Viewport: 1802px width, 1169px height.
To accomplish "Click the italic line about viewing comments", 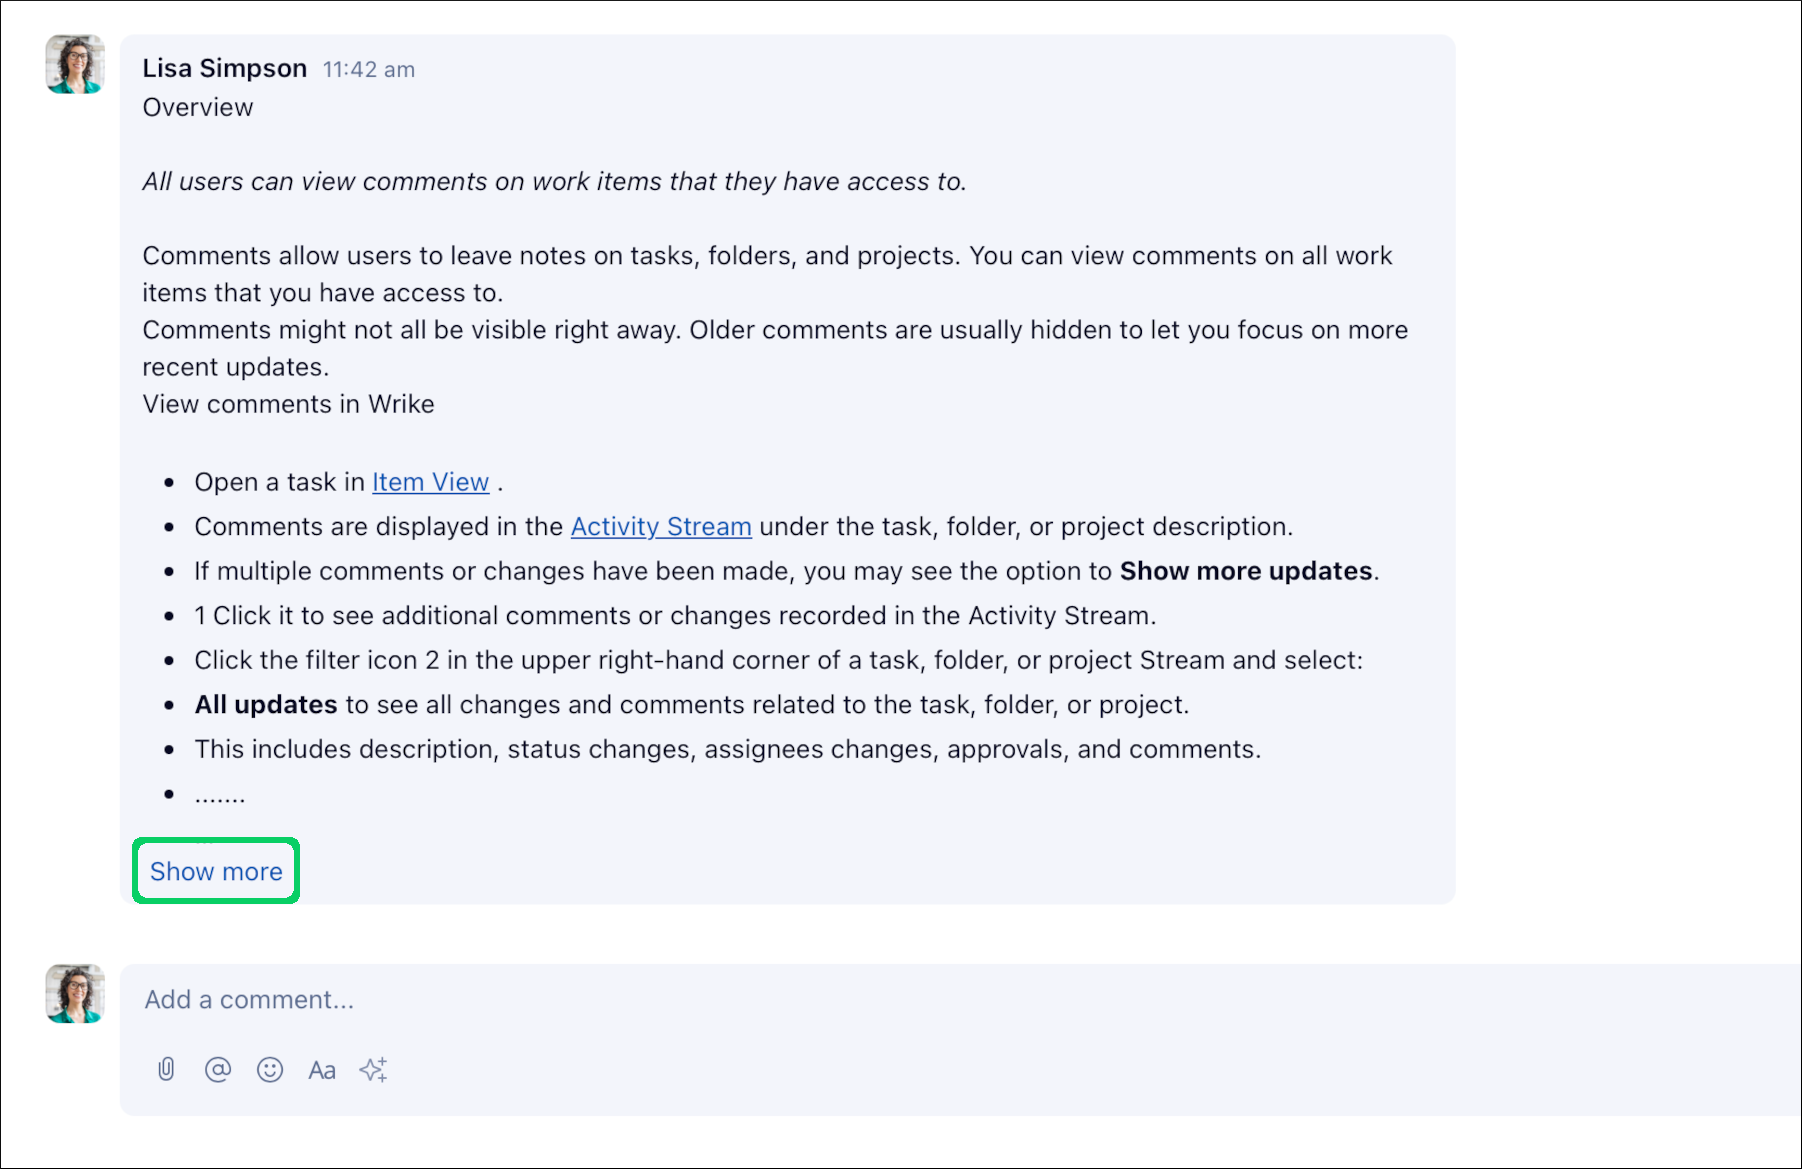I will 555,181.
